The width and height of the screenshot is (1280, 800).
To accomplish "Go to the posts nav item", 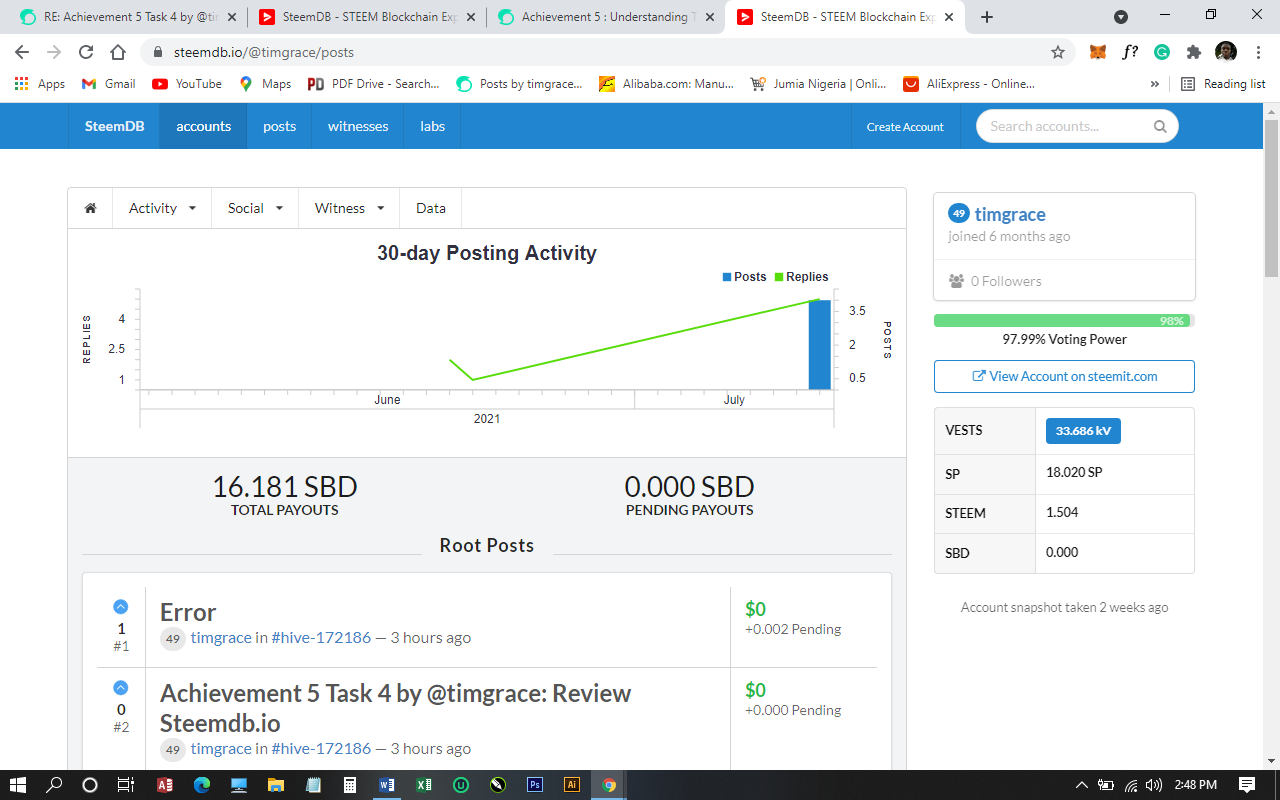I will [x=279, y=126].
